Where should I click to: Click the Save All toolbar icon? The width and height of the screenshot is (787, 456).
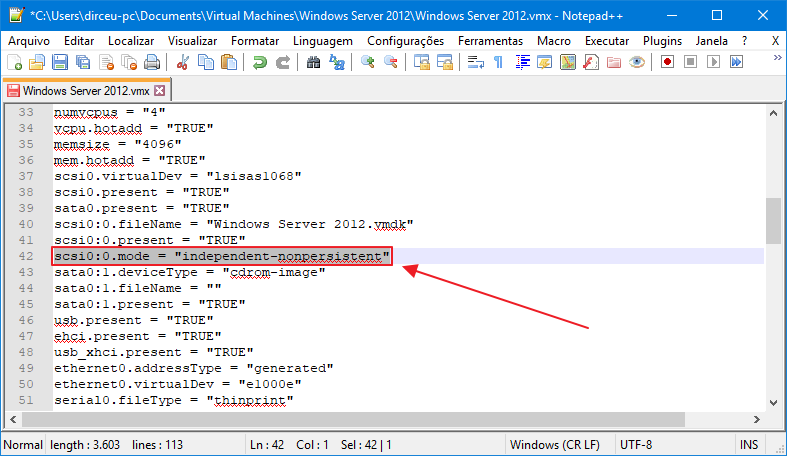click(83, 63)
